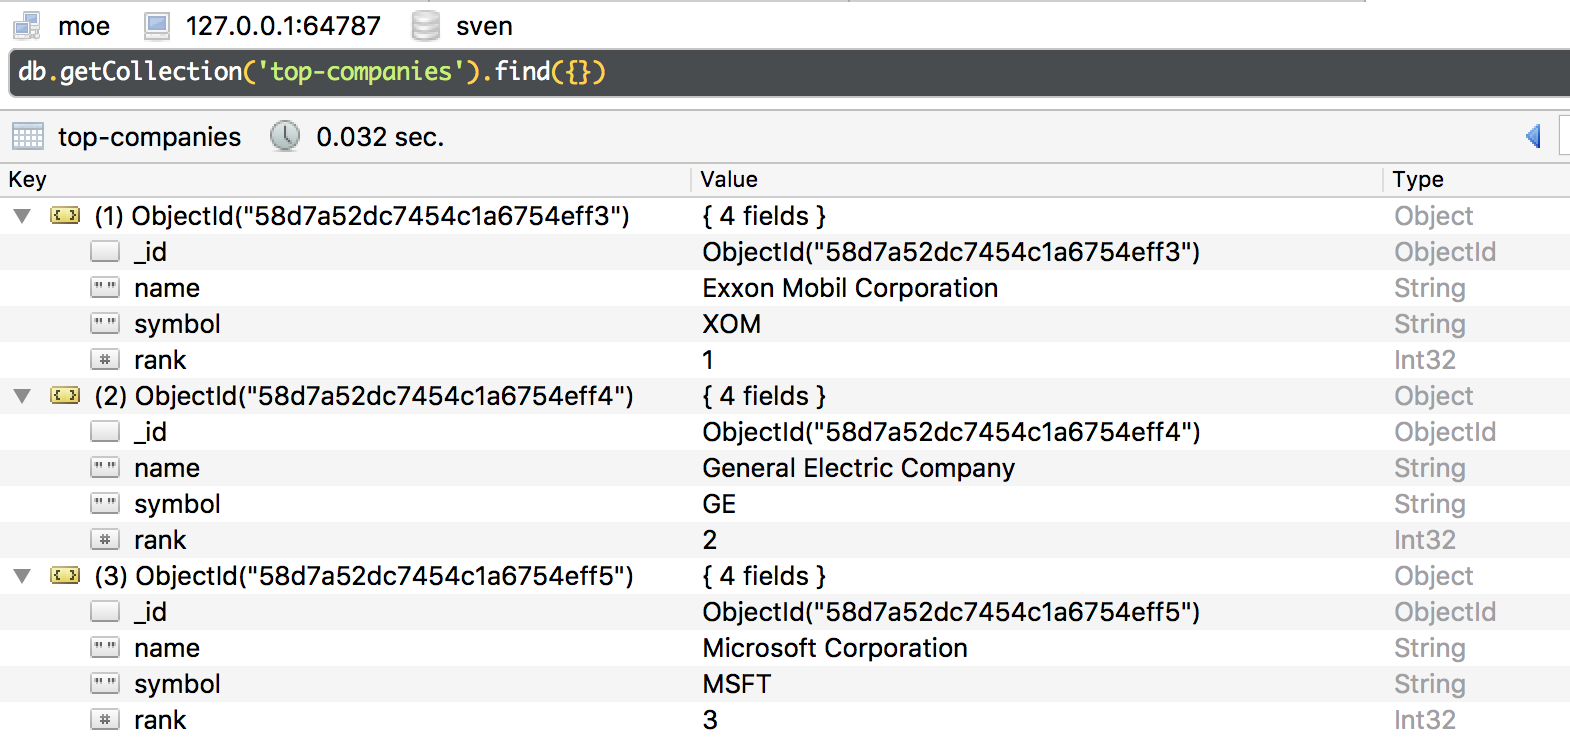The height and width of the screenshot is (738, 1570).
Task: Click the name string icon for Exxon Mobil
Action: pos(105,288)
